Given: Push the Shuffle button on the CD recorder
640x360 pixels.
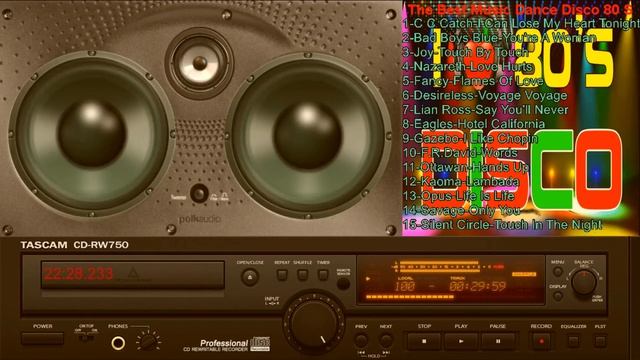Looking at the screenshot, I should click(x=302, y=275).
